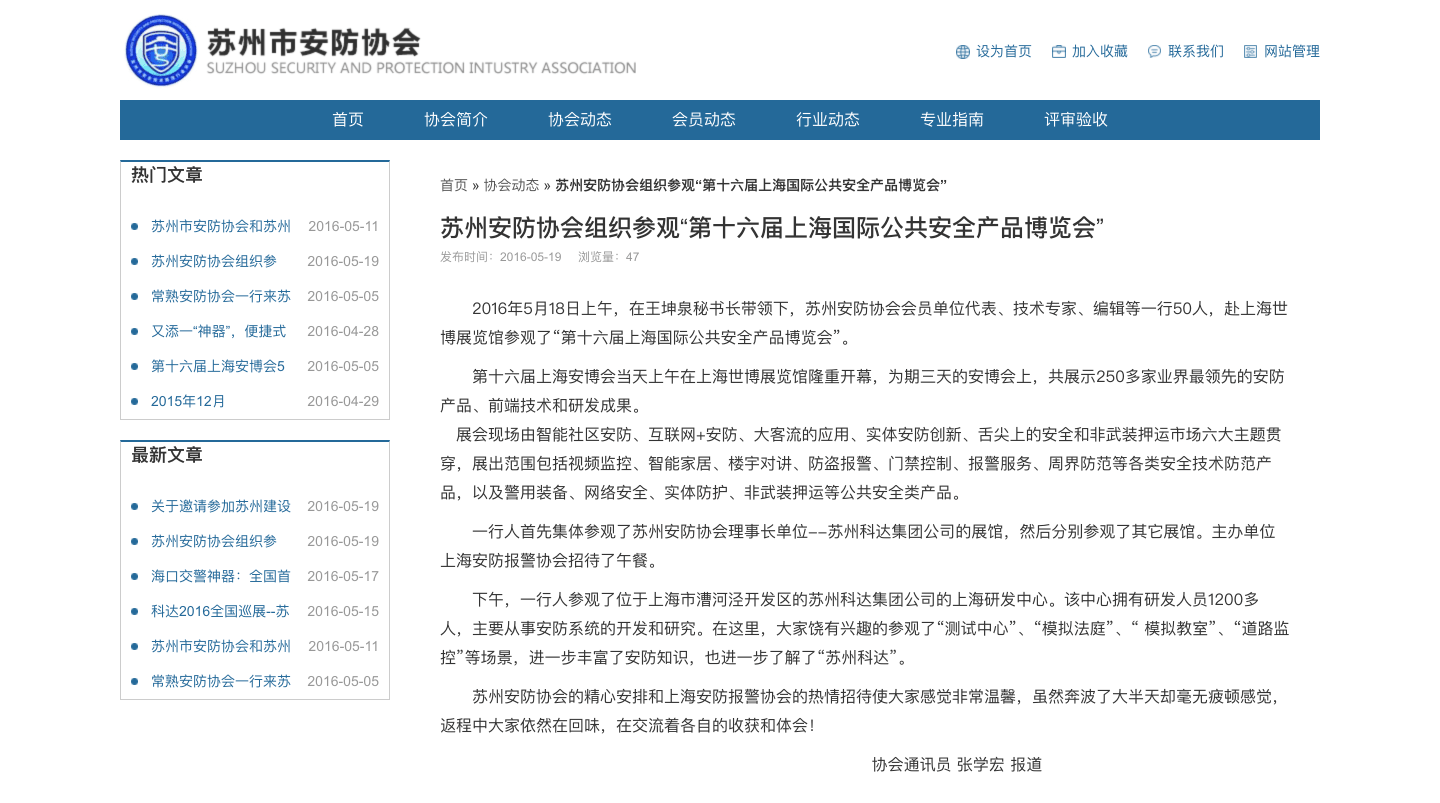
Task: Click the 首页 breadcrumb link
Action: tap(454, 185)
